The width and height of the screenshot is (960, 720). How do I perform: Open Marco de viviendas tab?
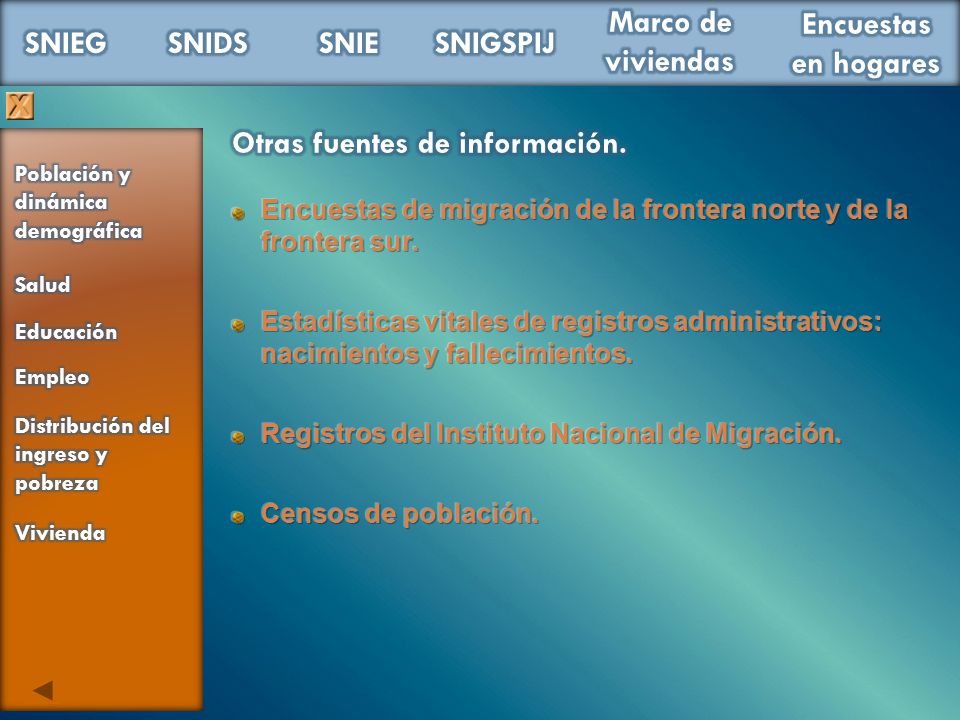[670, 42]
